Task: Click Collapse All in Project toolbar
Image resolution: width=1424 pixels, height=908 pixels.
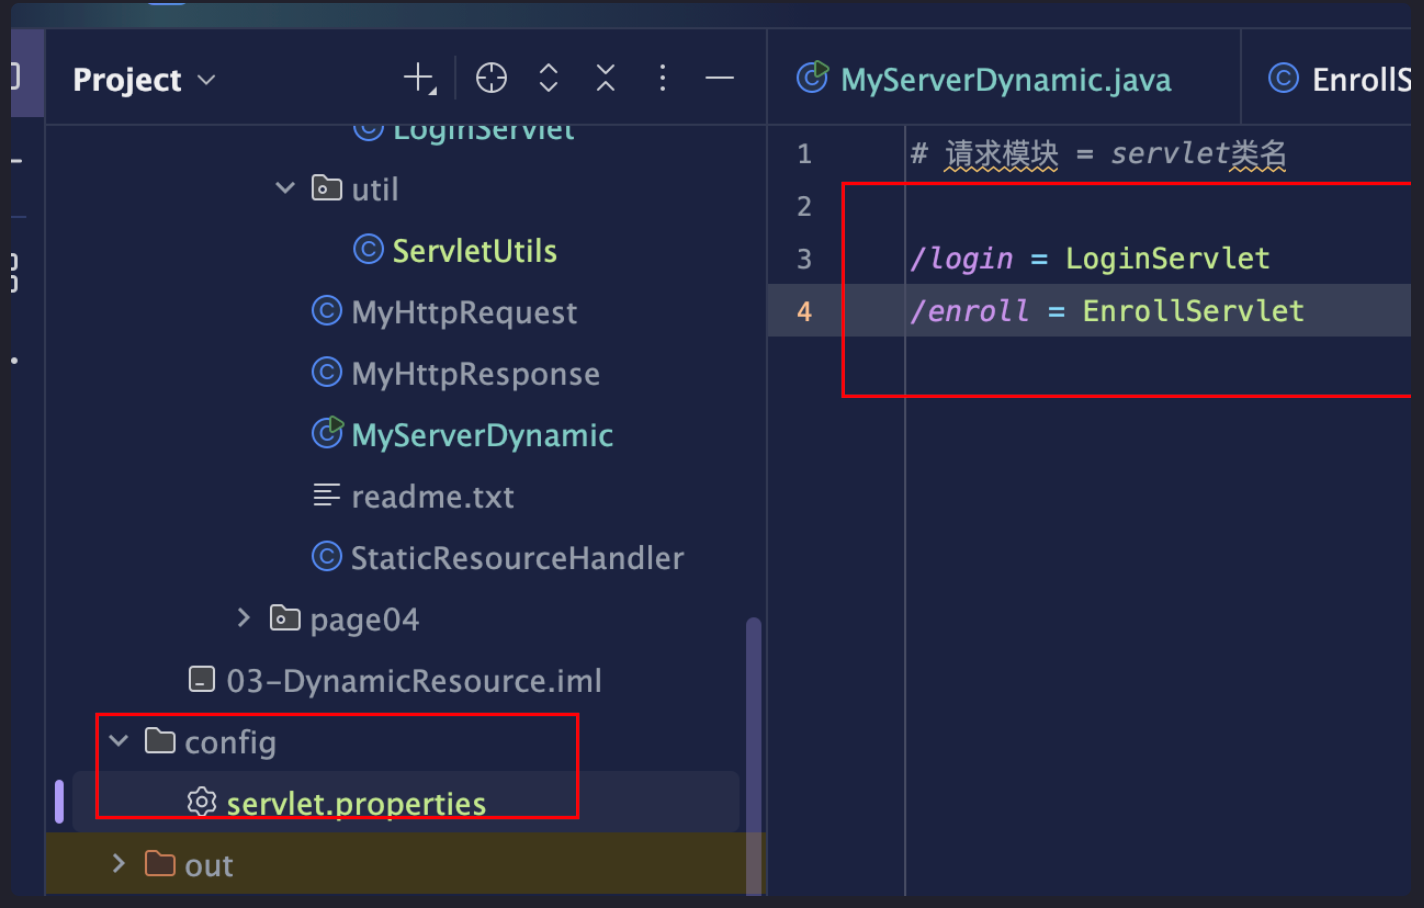Action: (x=606, y=78)
